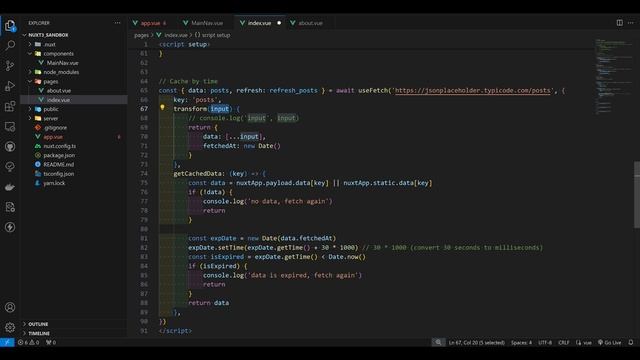Open yarn.lock in the file tree
The width and height of the screenshot is (640, 360).
[54, 183]
